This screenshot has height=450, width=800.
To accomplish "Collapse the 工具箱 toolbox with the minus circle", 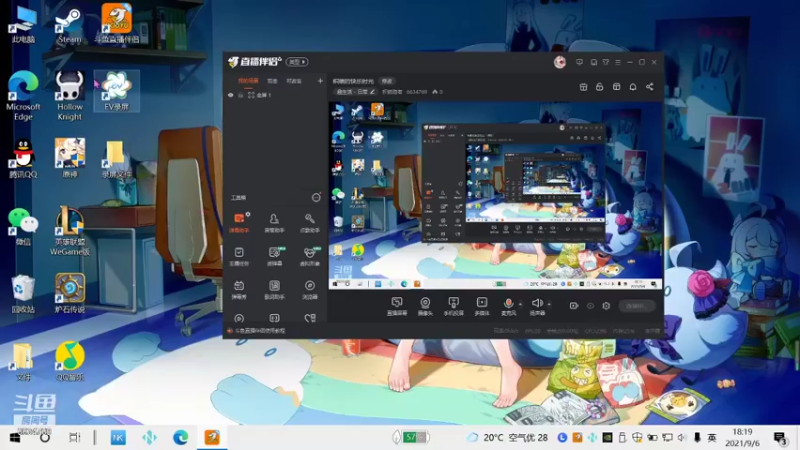I will pos(316,197).
